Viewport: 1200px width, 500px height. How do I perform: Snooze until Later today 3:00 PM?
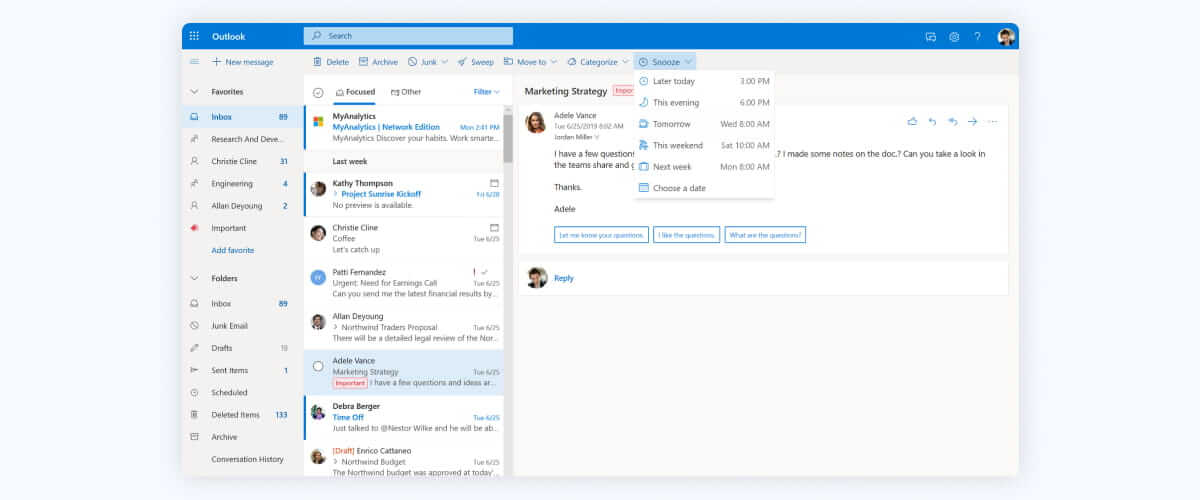pos(704,81)
